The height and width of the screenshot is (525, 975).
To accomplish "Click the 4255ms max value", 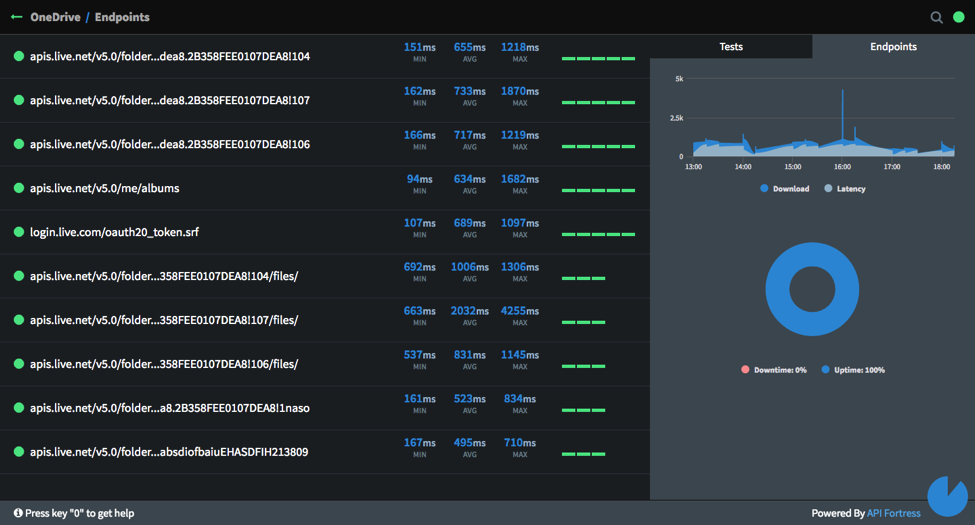I will coord(520,310).
